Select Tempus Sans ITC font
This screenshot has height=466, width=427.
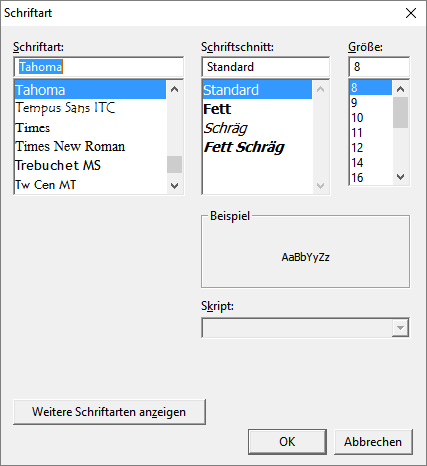tap(91, 108)
